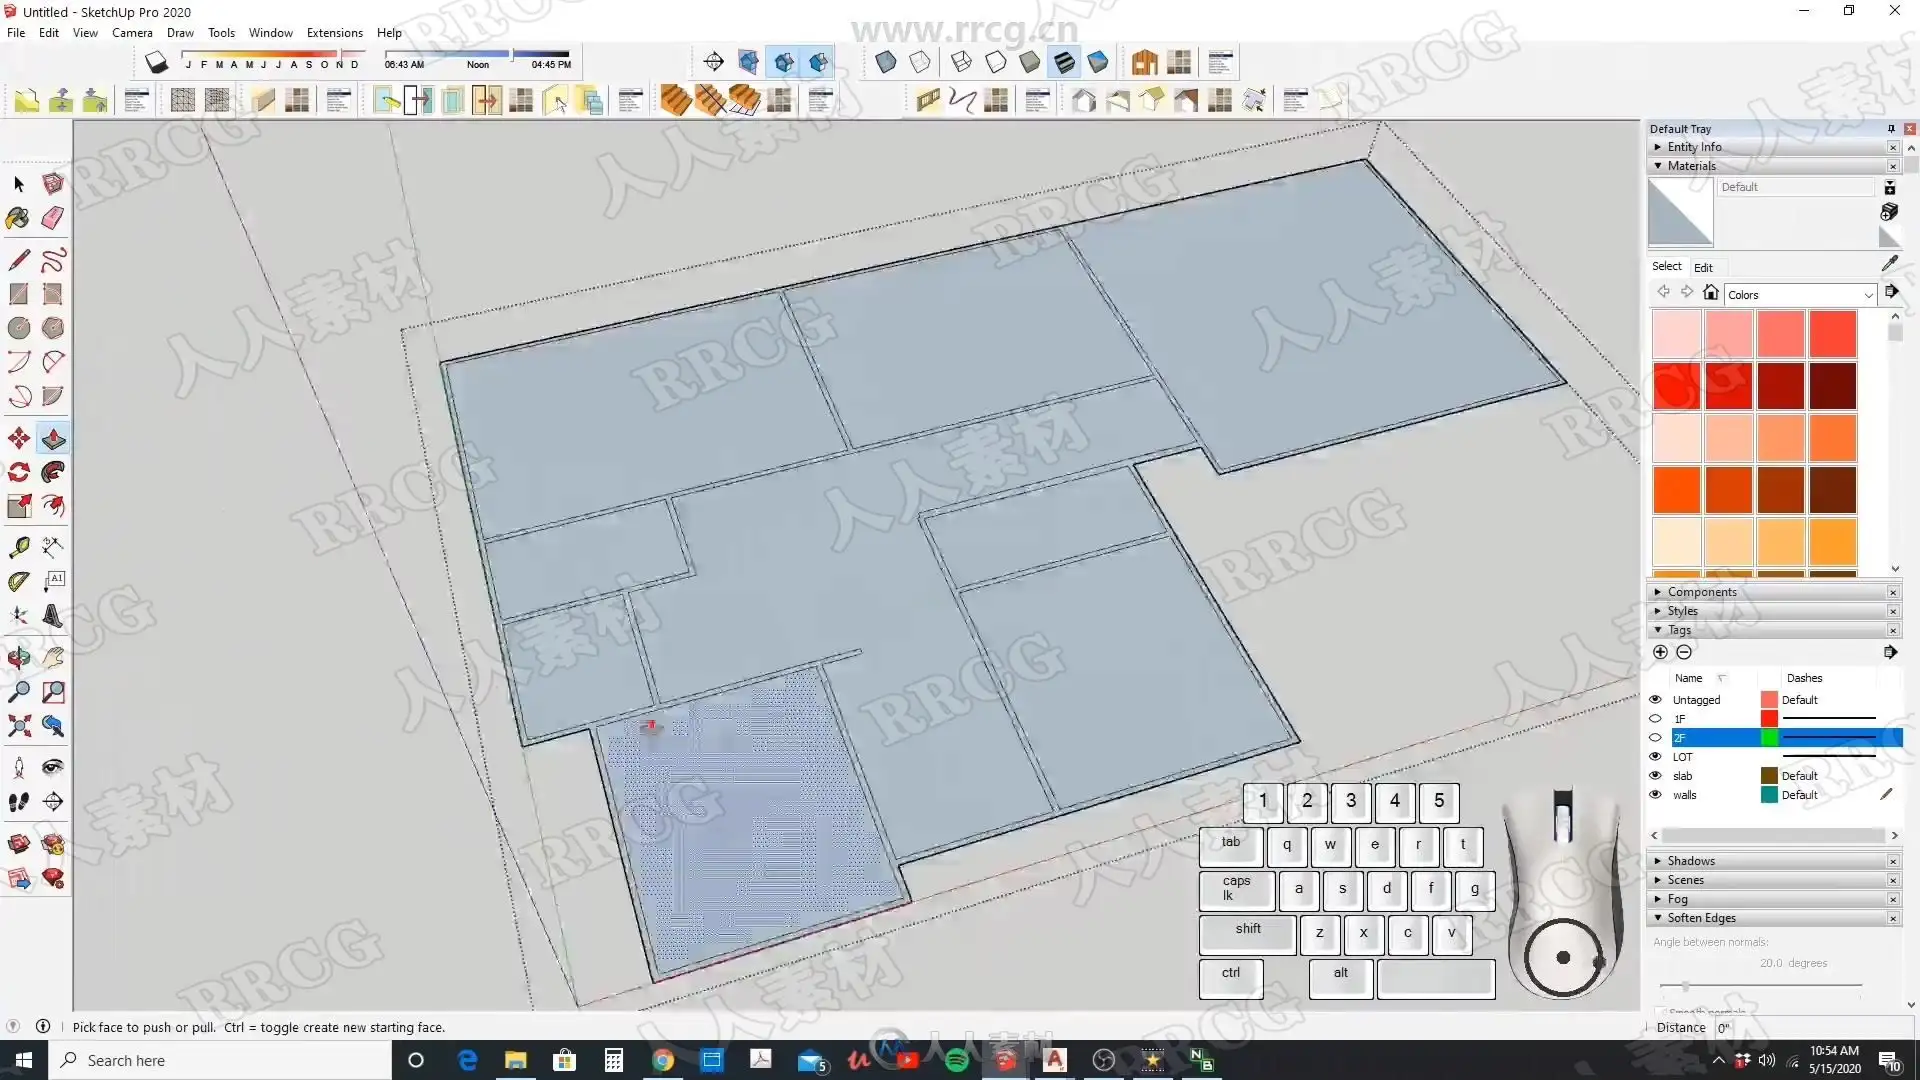Toggle visibility of the walls tag

point(1655,795)
